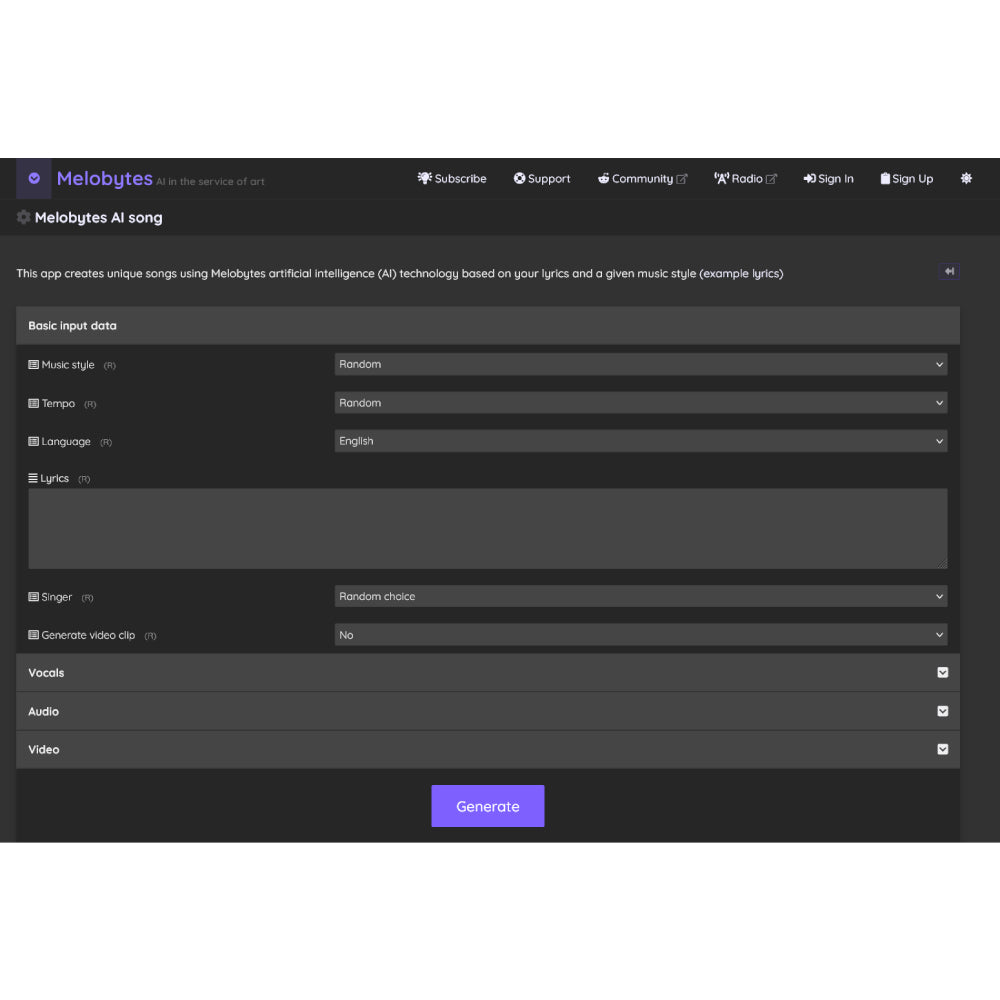The height and width of the screenshot is (1000, 1000).
Task: Click inside the Lyrics text area
Action: [488, 528]
